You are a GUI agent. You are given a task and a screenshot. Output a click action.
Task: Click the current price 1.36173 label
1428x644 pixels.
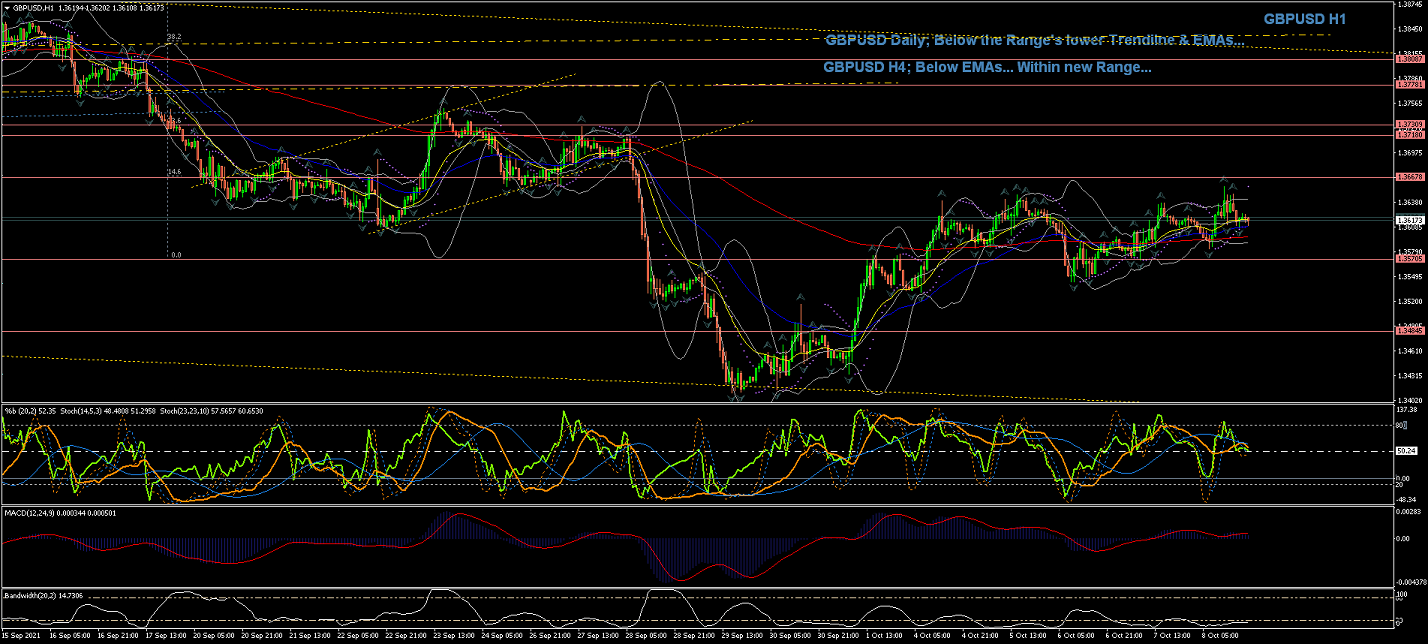pos(1410,220)
